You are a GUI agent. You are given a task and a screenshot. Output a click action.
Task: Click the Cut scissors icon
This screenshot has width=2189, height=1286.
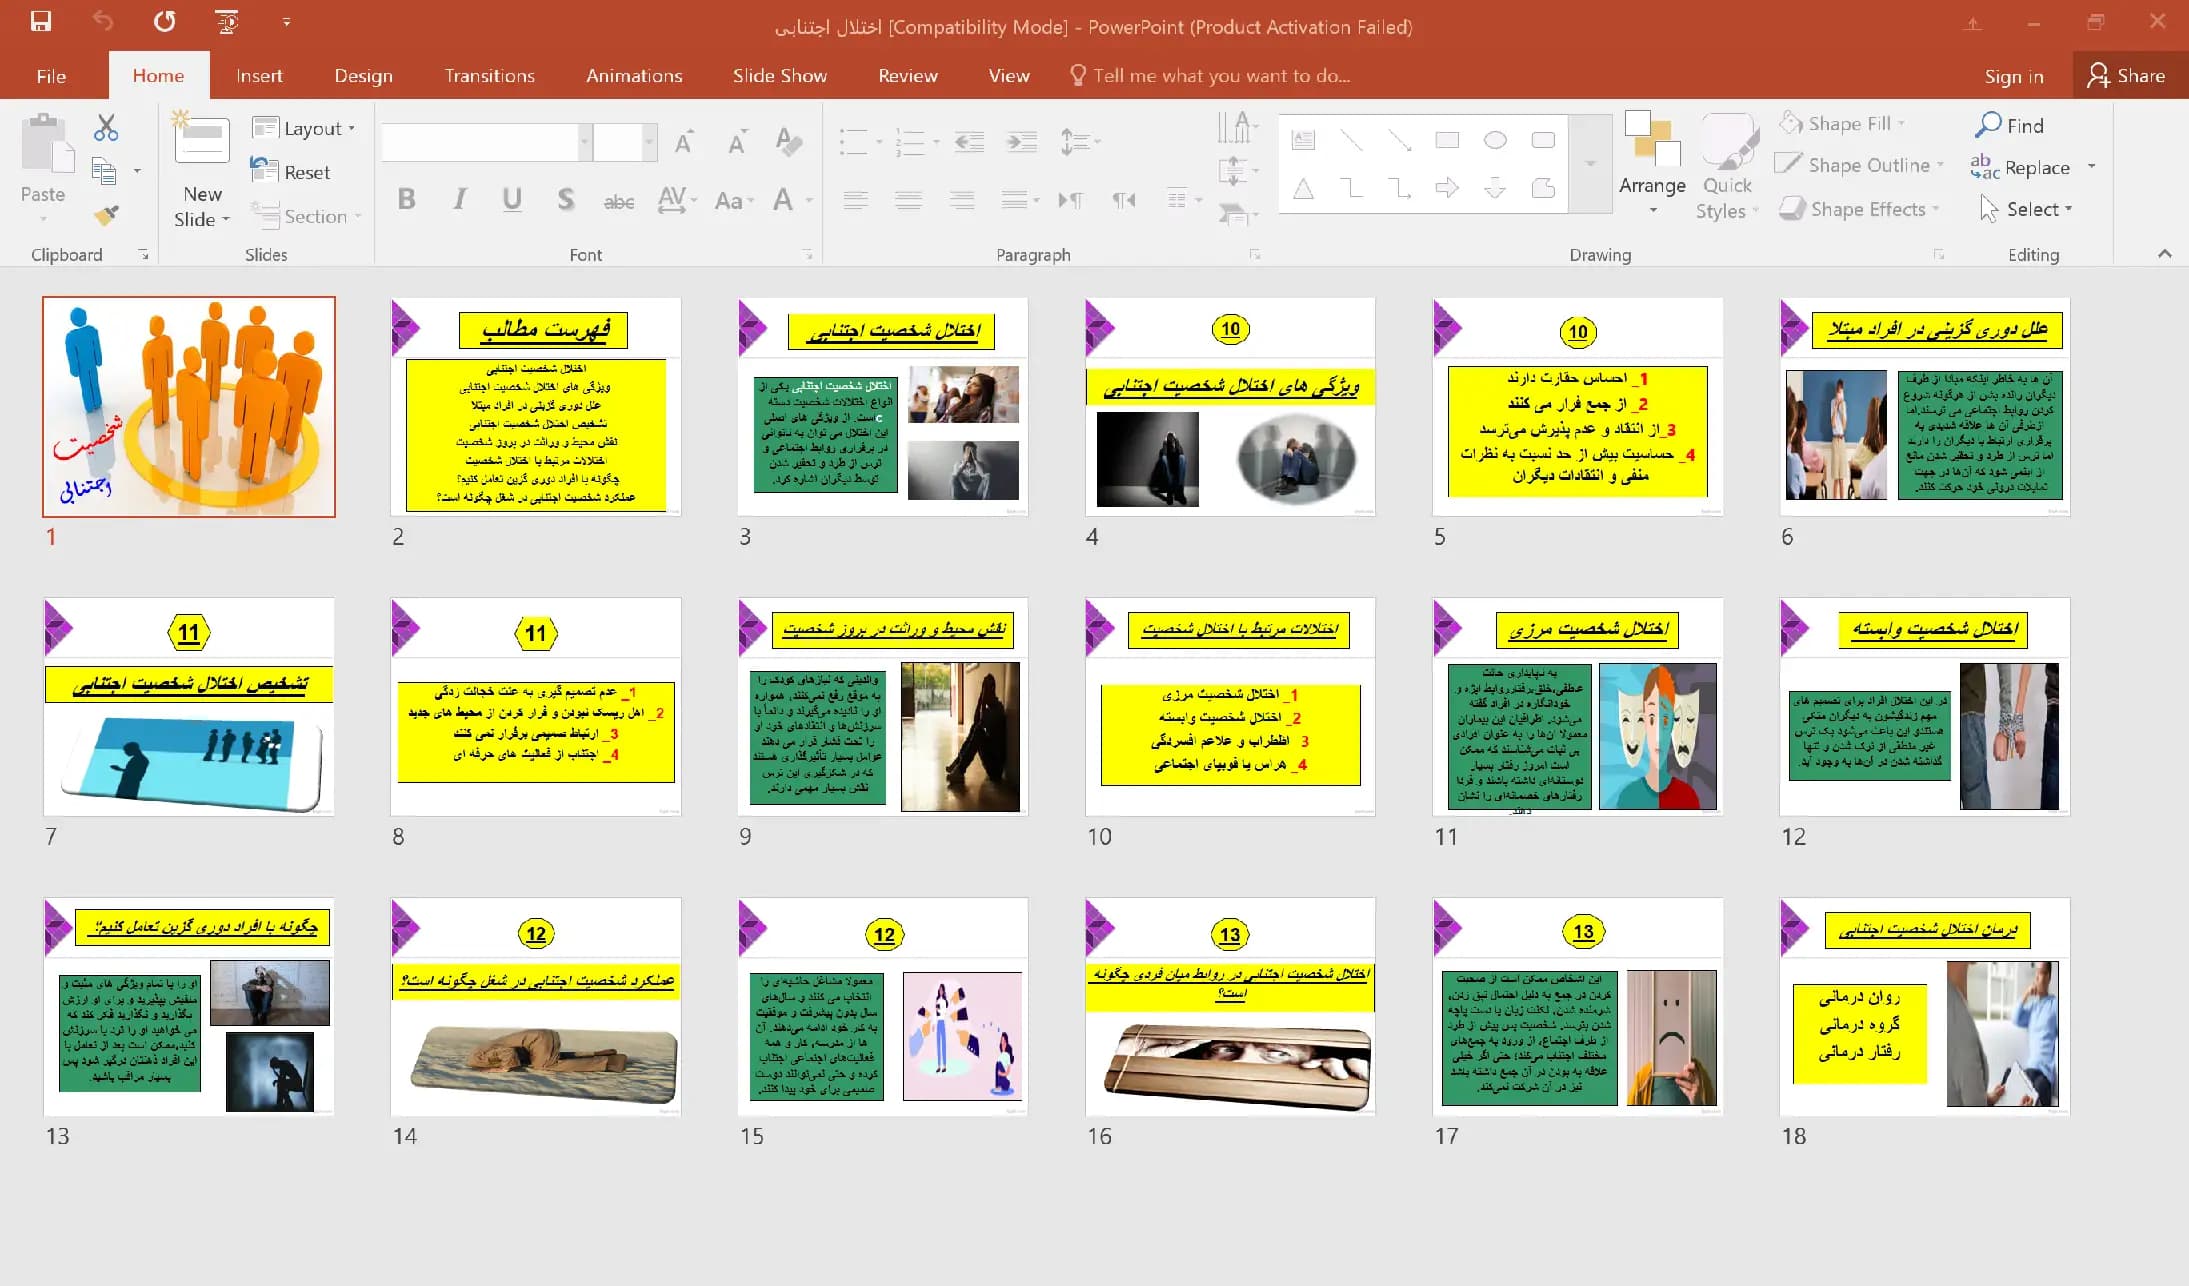pos(106,127)
